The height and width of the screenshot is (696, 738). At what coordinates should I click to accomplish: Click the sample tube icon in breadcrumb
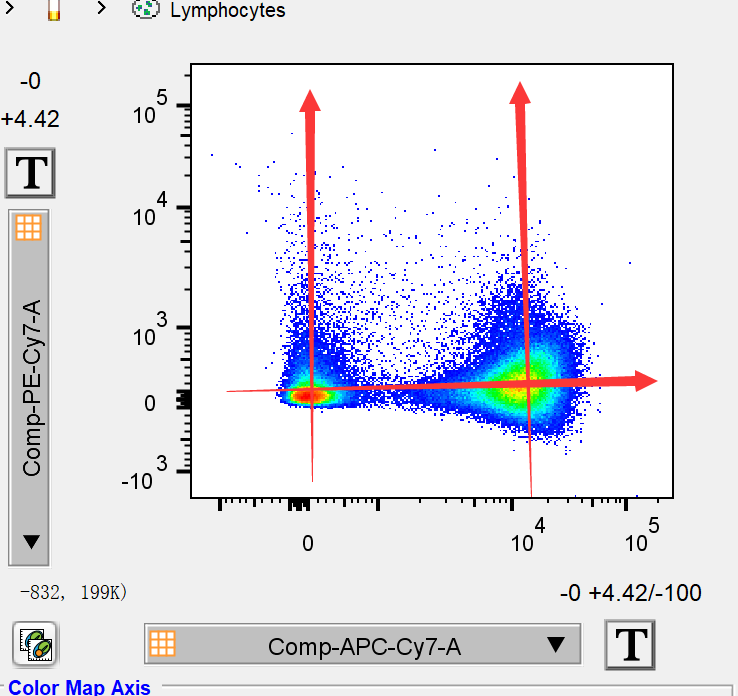pos(54,10)
